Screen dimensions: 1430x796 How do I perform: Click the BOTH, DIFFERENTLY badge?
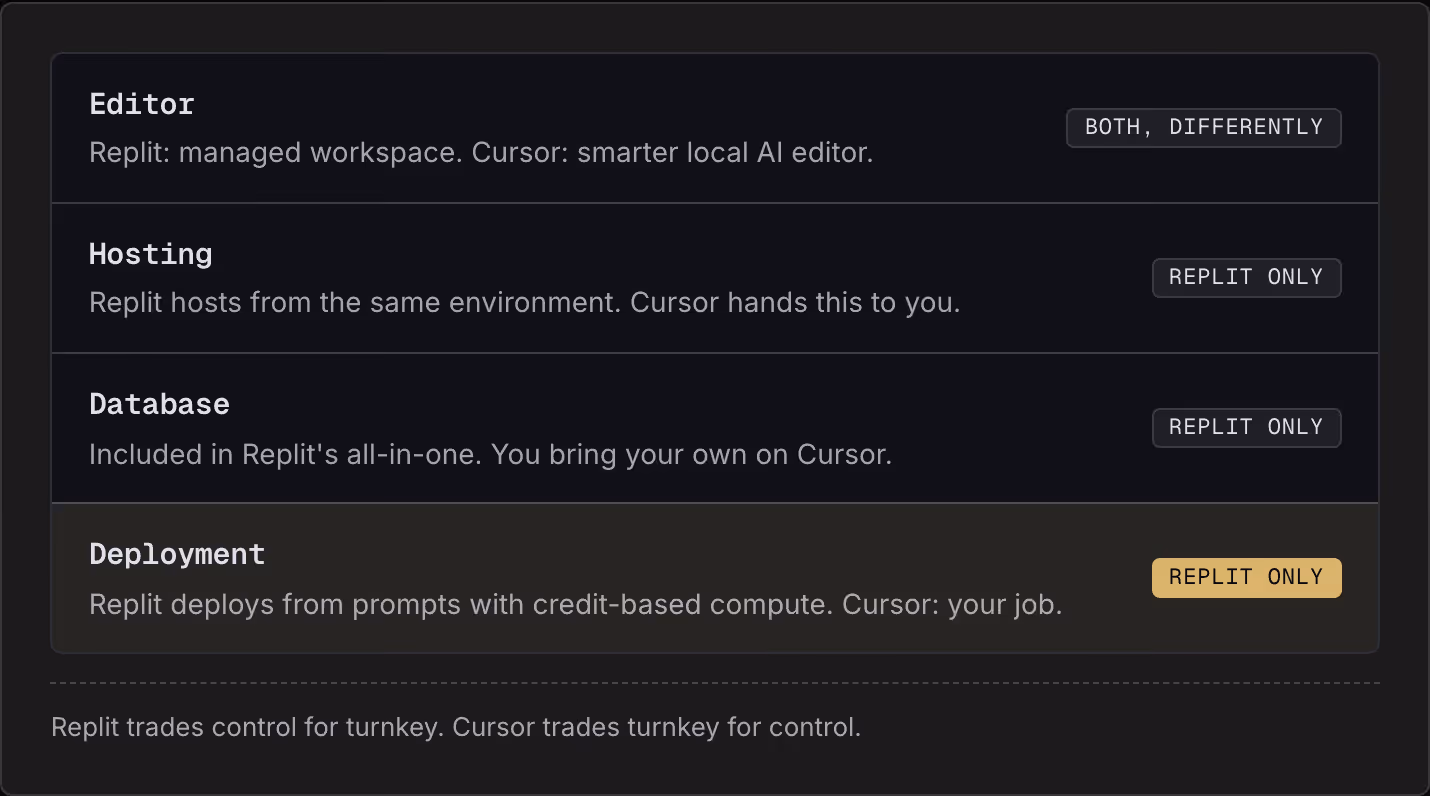click(1204, 128)
